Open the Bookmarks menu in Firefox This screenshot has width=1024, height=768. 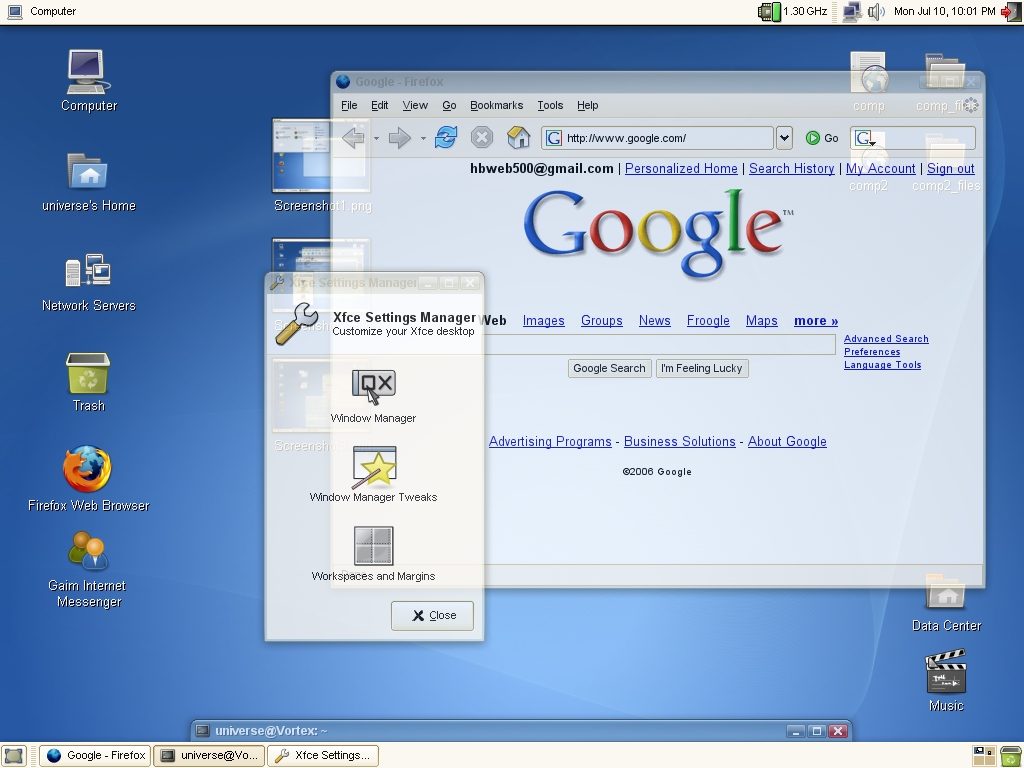point(496,105)
